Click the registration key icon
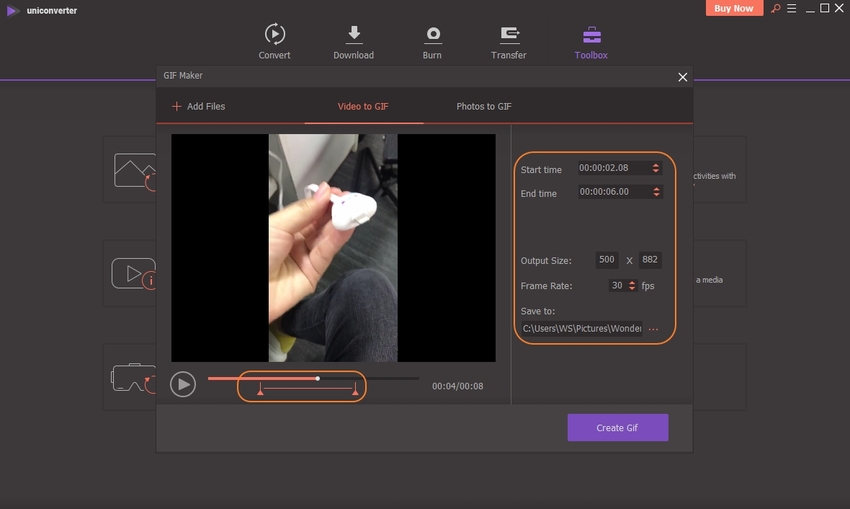Image resolution: width=850 pixels, height=509 pixels. coord(774,9)
